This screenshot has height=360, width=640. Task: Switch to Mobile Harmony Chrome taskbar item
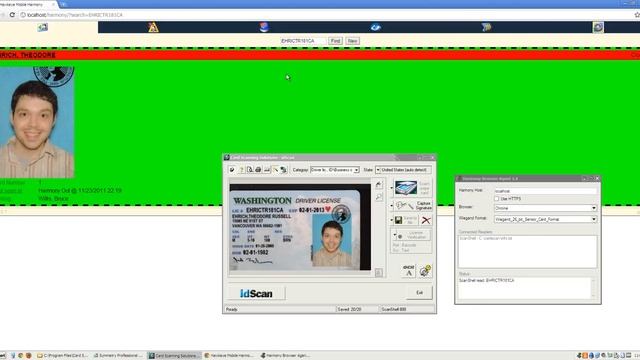point(230,356)
